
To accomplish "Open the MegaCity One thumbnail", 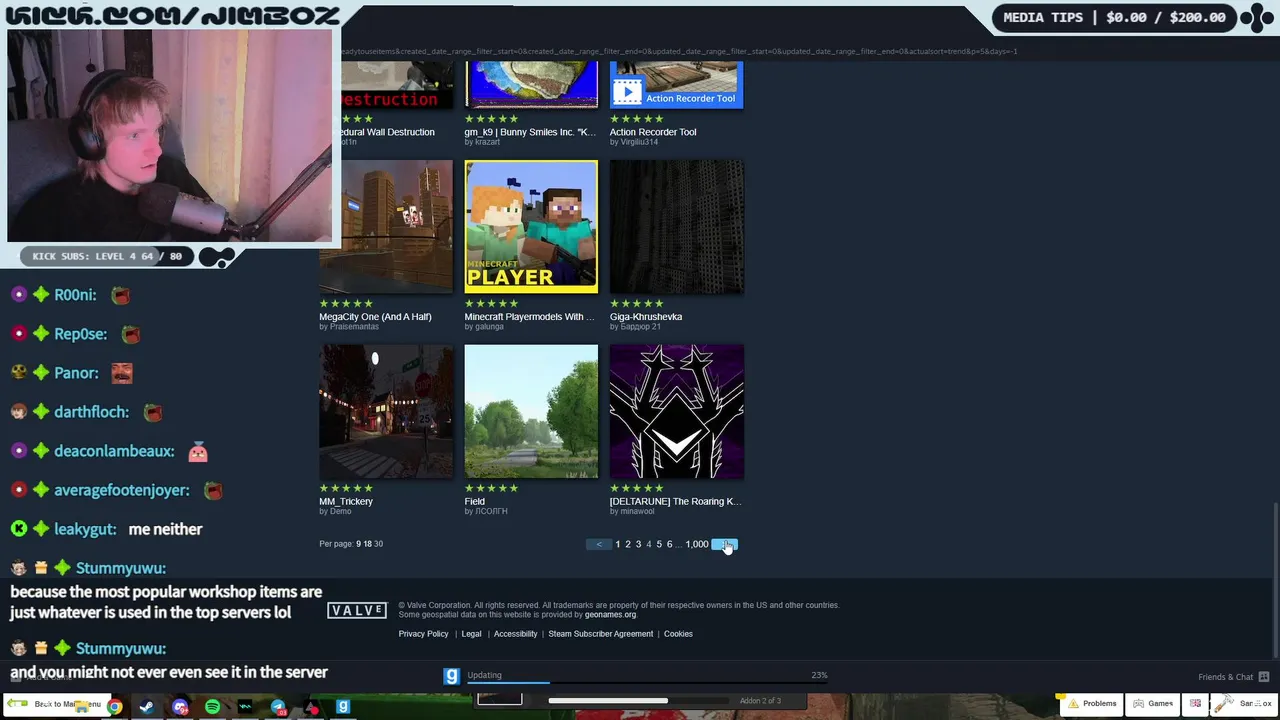I will click(x=386, y=227).
